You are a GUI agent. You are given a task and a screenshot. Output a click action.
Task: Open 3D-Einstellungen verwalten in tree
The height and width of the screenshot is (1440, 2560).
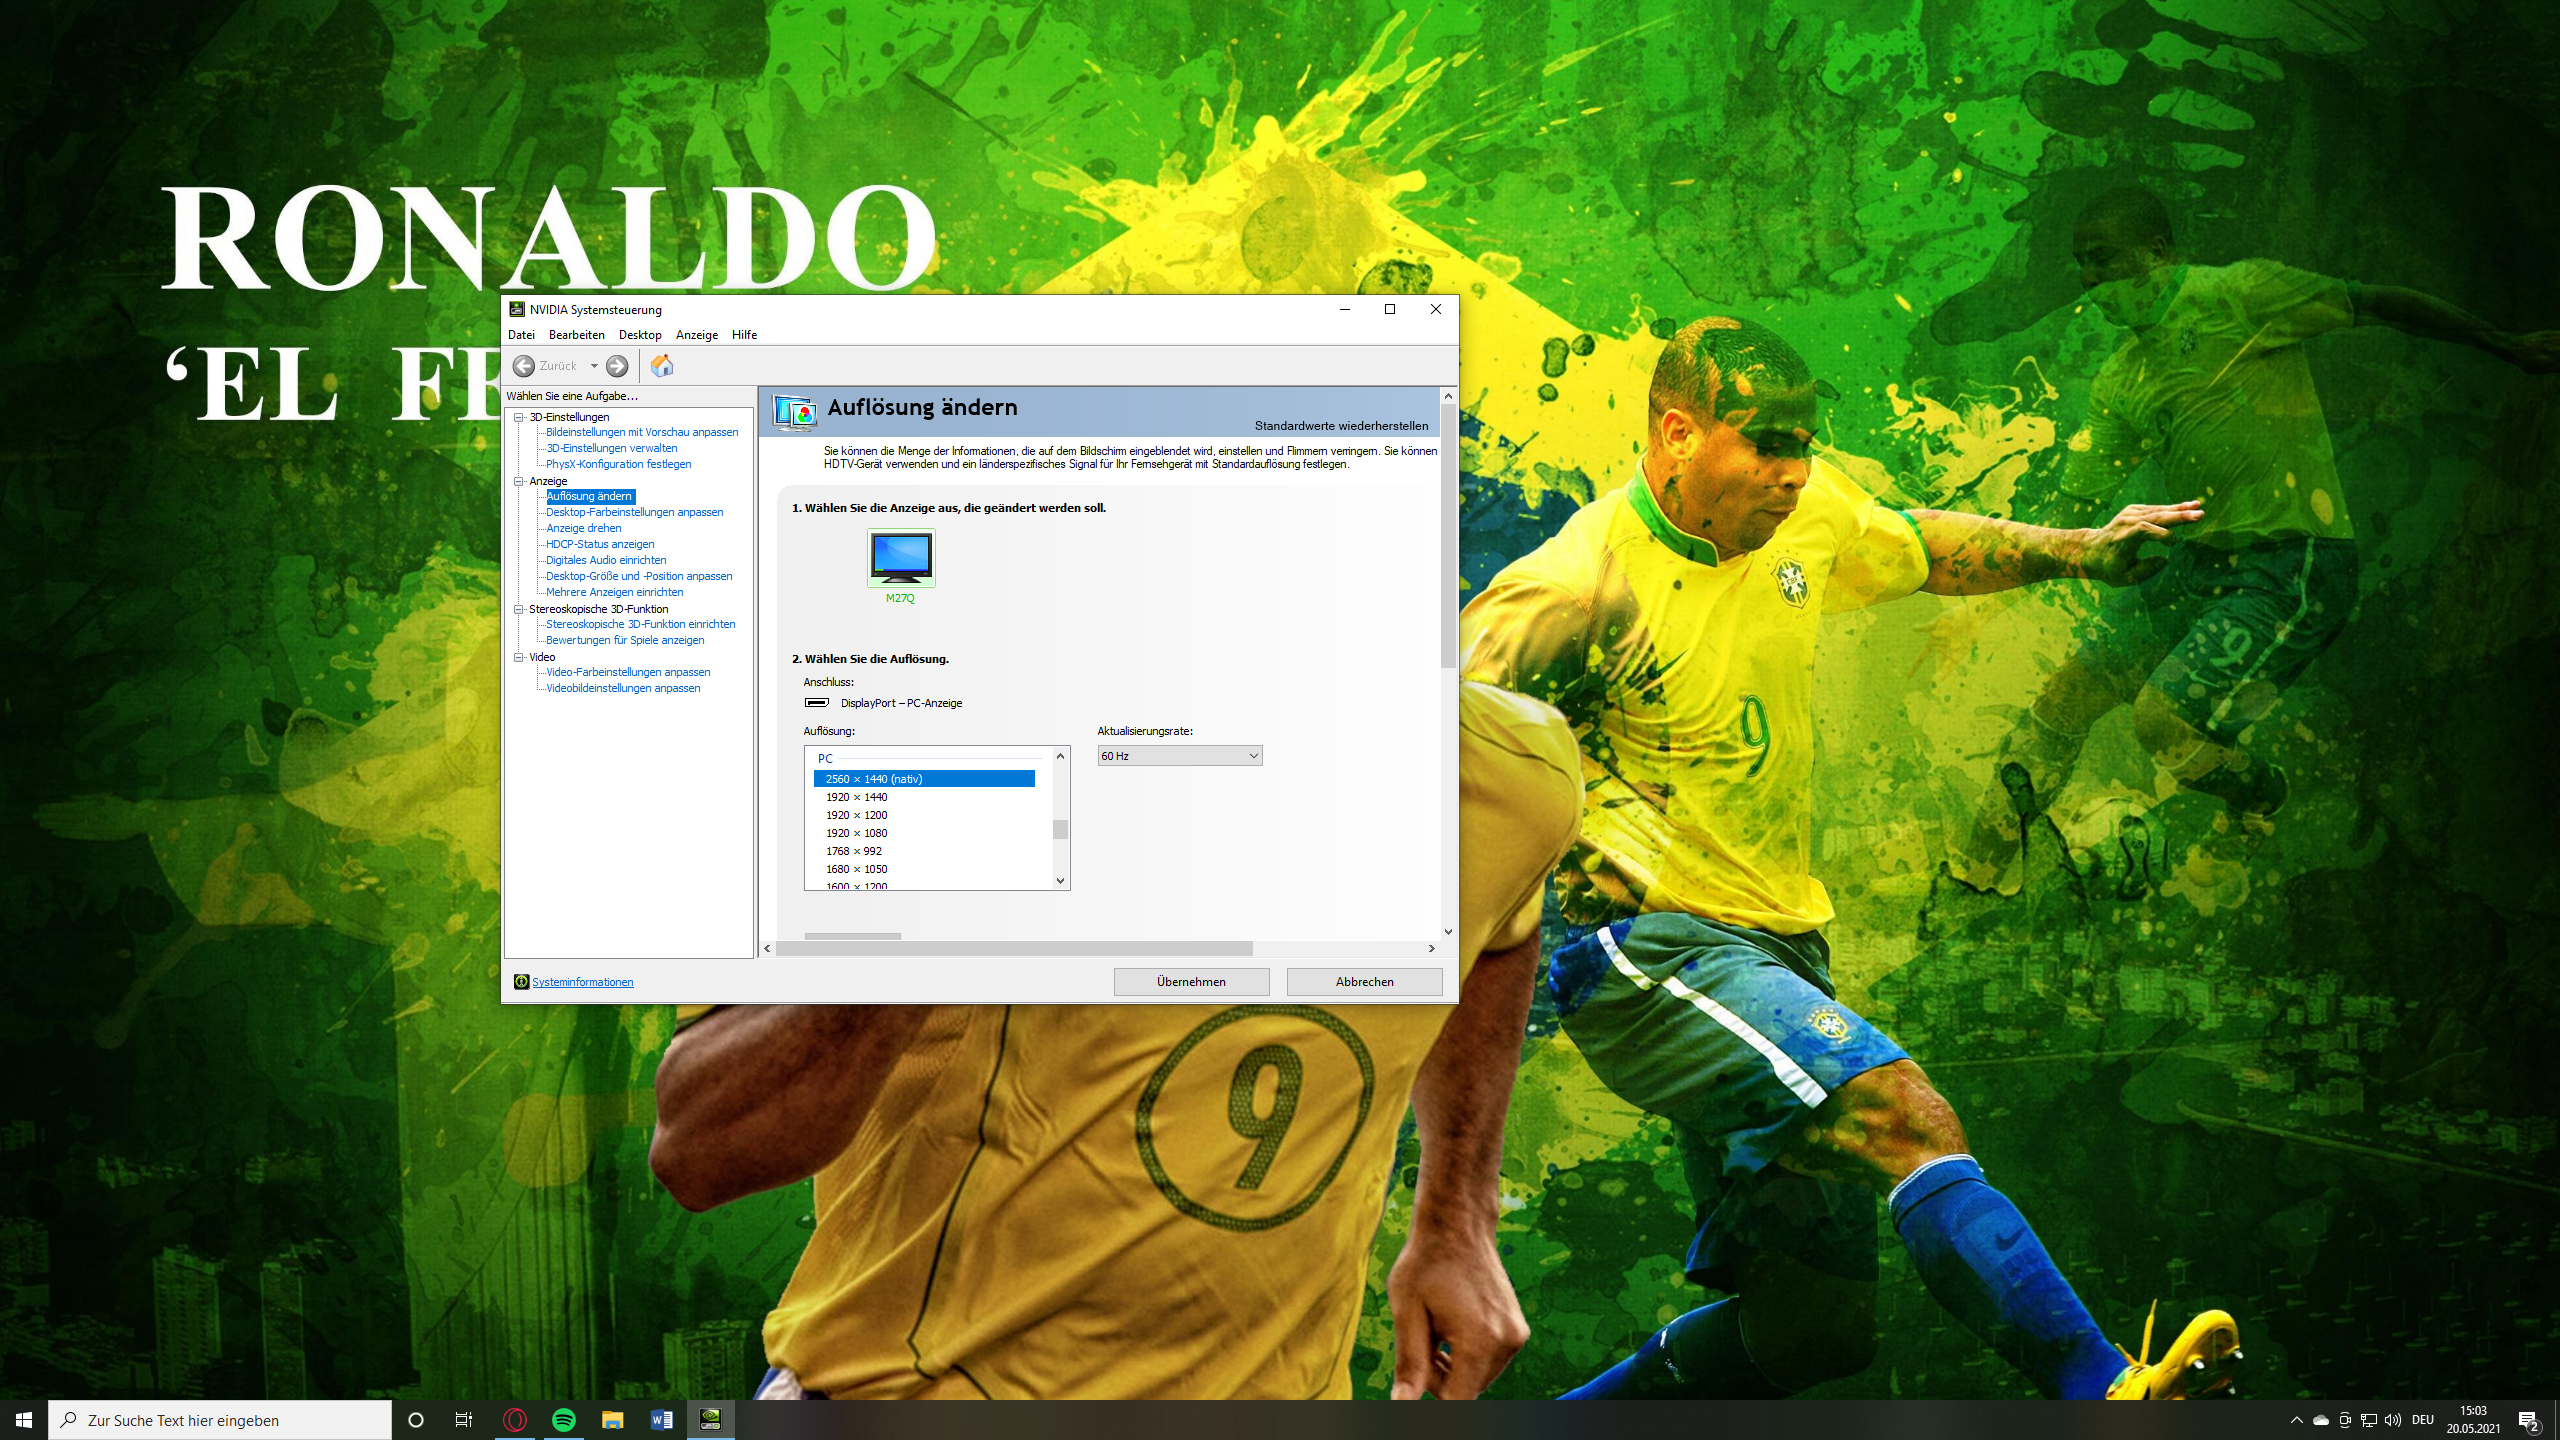click(x=611, y=448)
